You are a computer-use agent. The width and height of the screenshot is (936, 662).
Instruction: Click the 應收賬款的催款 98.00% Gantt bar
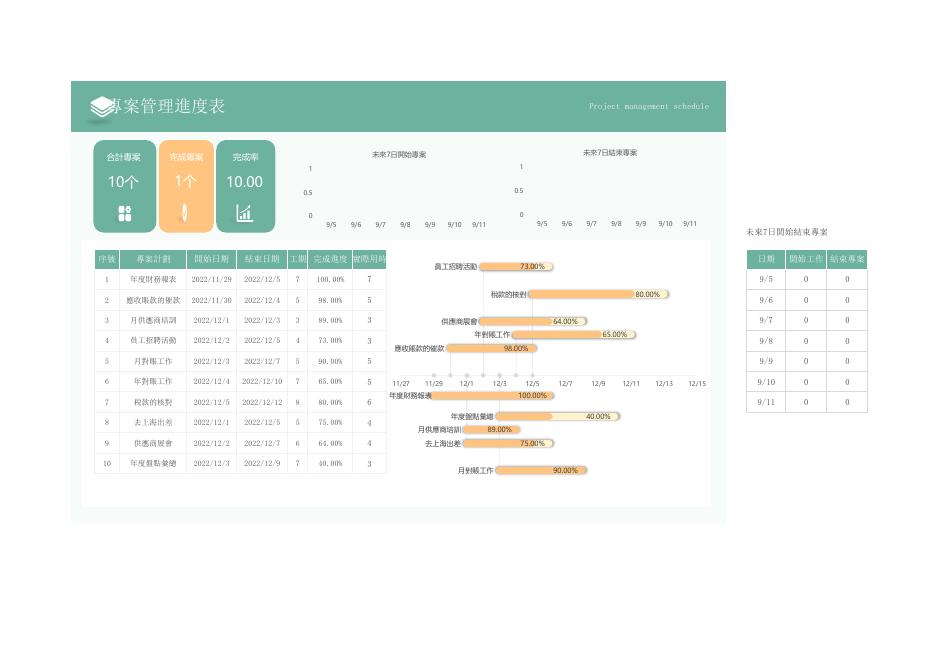[491, 349]
